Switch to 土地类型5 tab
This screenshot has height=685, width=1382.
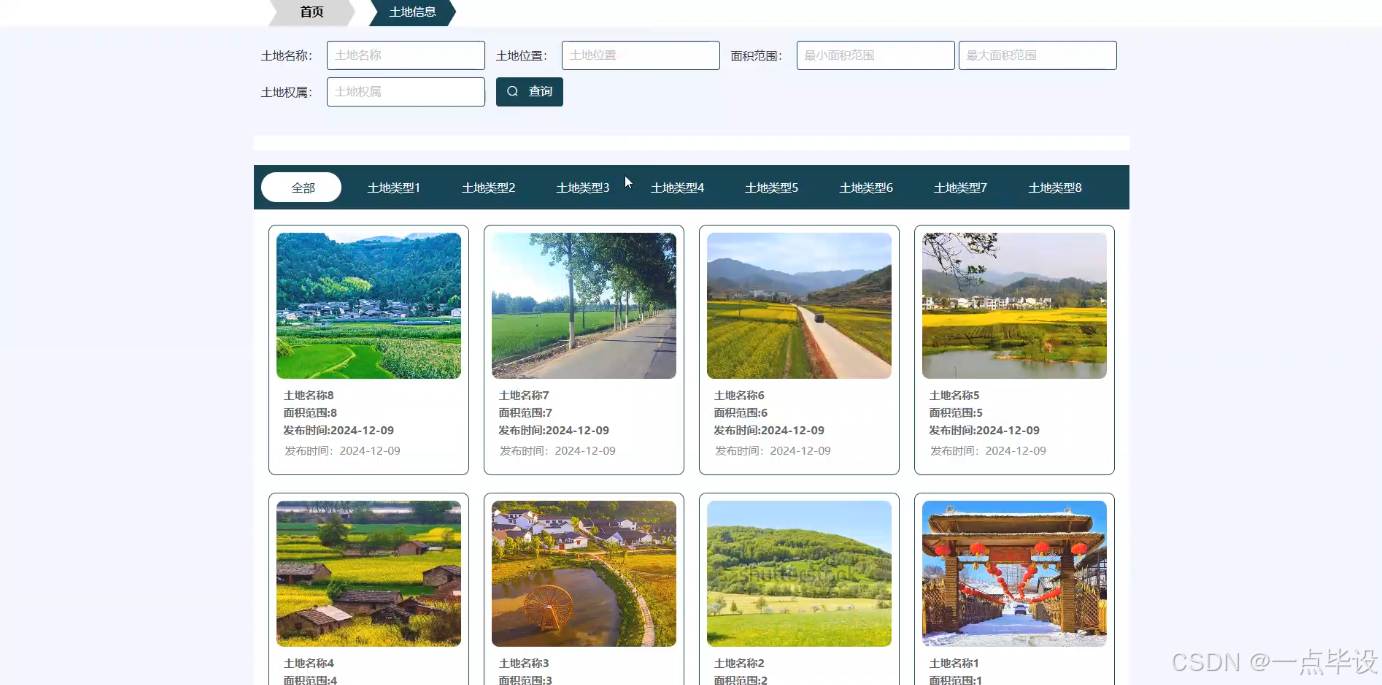click(x=772, y=188)
